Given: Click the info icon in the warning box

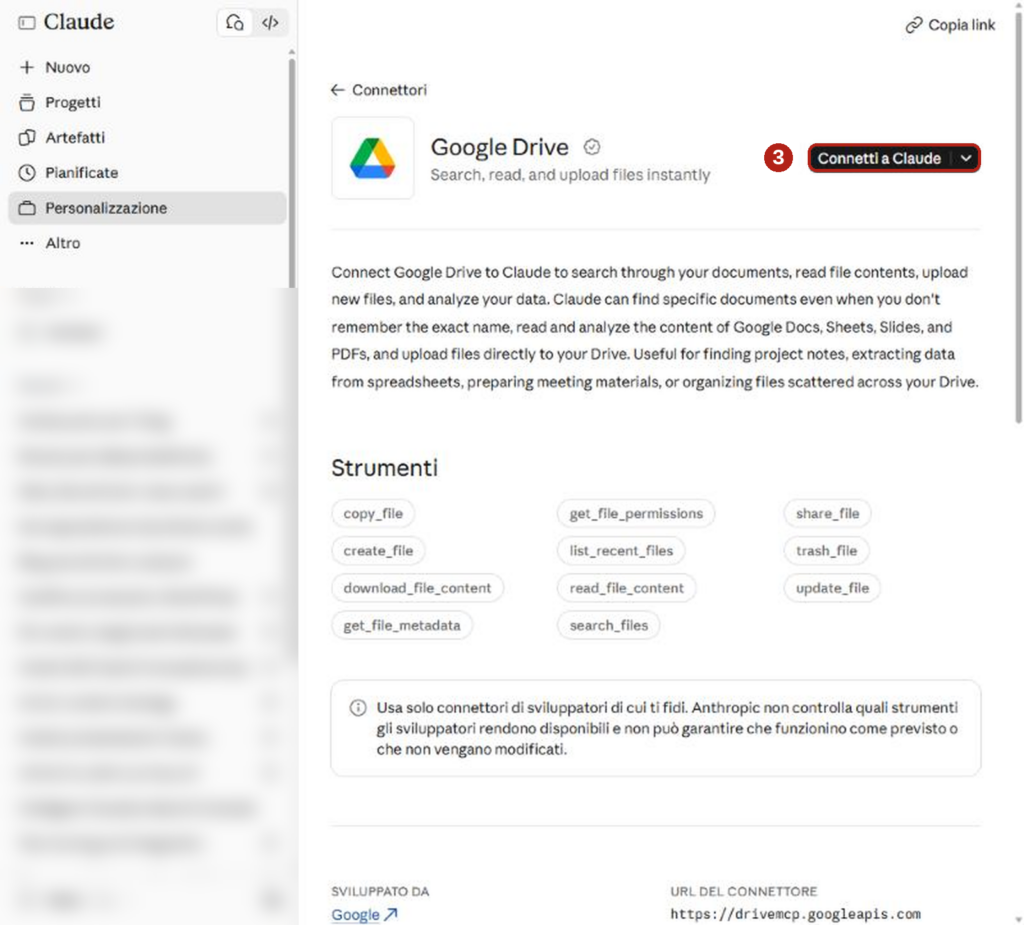Looking at the screenshot, I should pyautogui.click(x=358, y=707).
